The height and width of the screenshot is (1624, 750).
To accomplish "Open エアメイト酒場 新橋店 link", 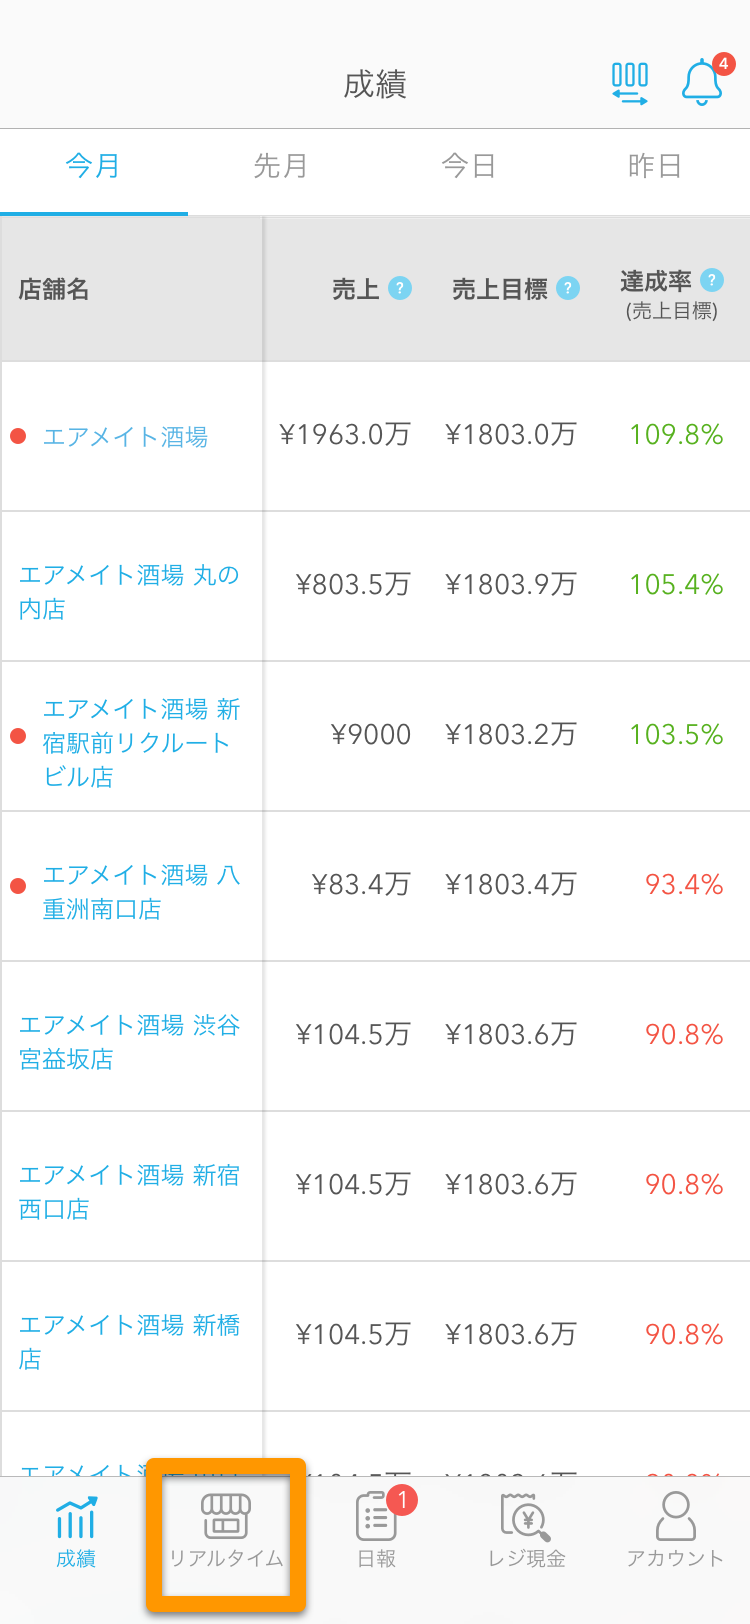I will 129,1341.
